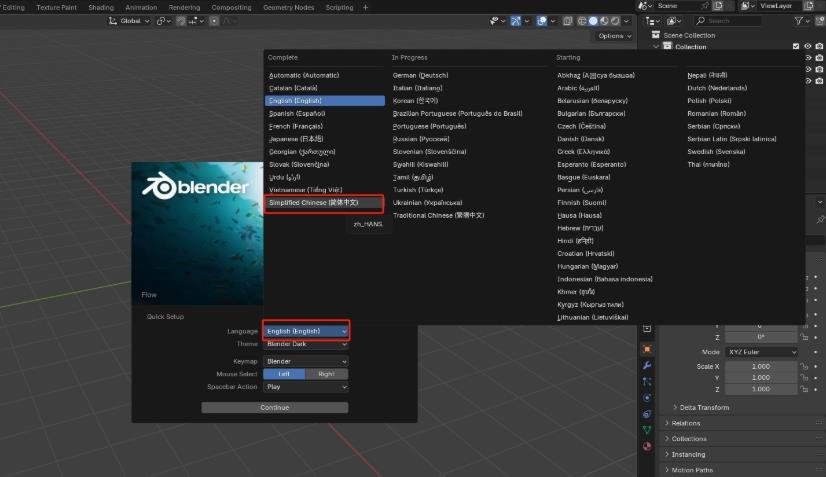This screenshot has height=477, width=826.
Task: Switch to material preview shading
Action: tap(604, 21)
